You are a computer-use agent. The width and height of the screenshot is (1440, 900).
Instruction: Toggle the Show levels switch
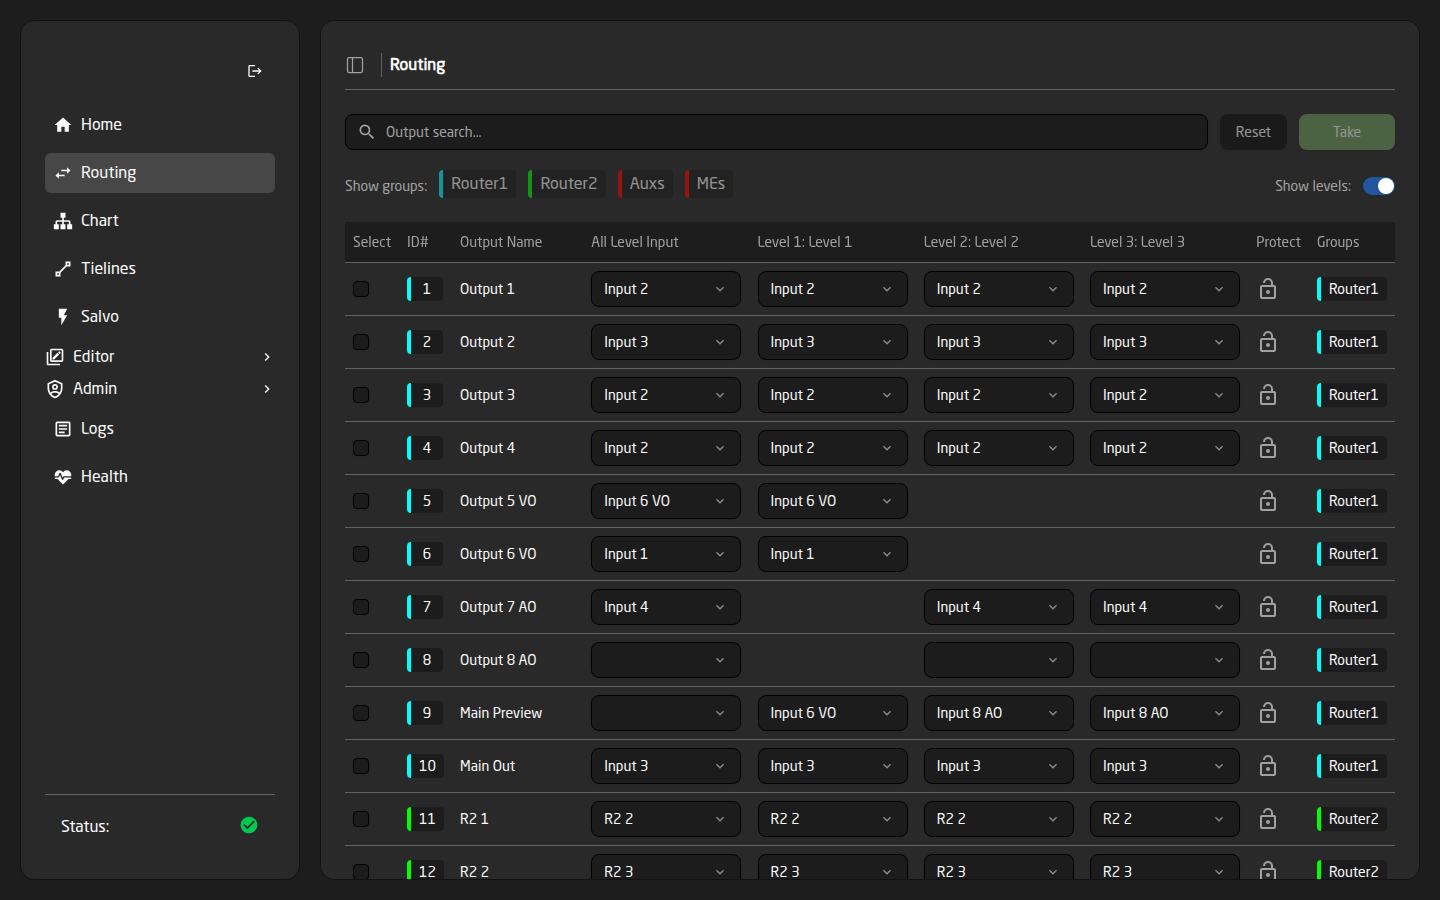click(x=1379, y=186)
